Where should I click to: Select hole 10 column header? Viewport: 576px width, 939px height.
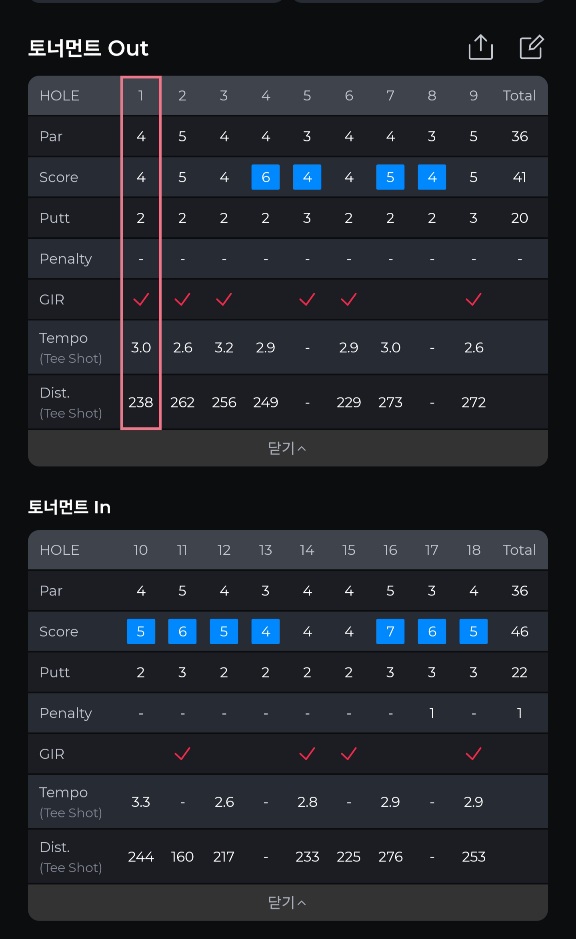coord(141,550)
